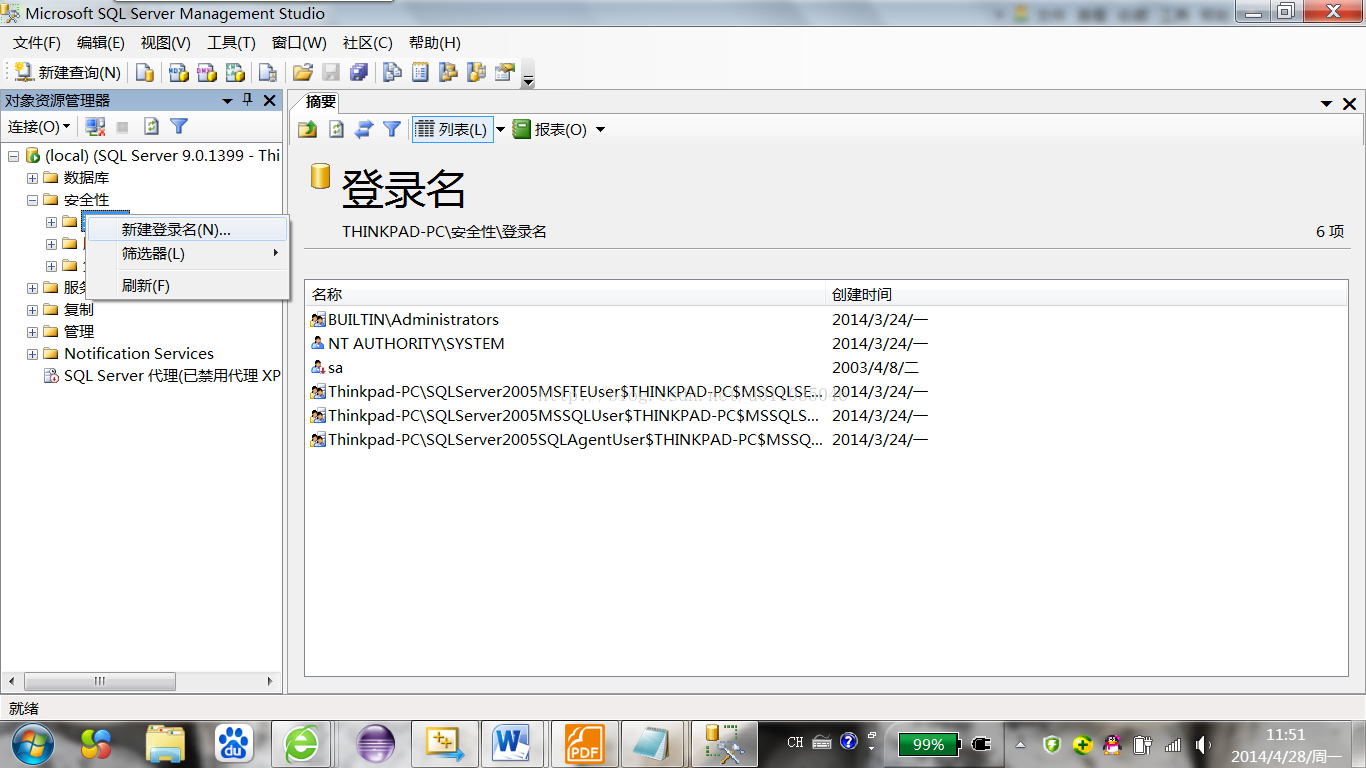Open a Database Engine Query from toolbar
This screenshot has width=1366, height=768.
point(145,72)
